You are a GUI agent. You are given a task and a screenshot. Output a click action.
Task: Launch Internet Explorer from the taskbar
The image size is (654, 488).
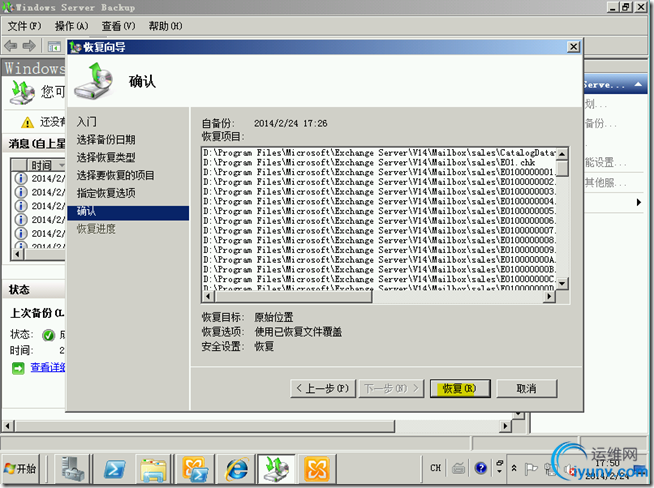pos(236,469)
